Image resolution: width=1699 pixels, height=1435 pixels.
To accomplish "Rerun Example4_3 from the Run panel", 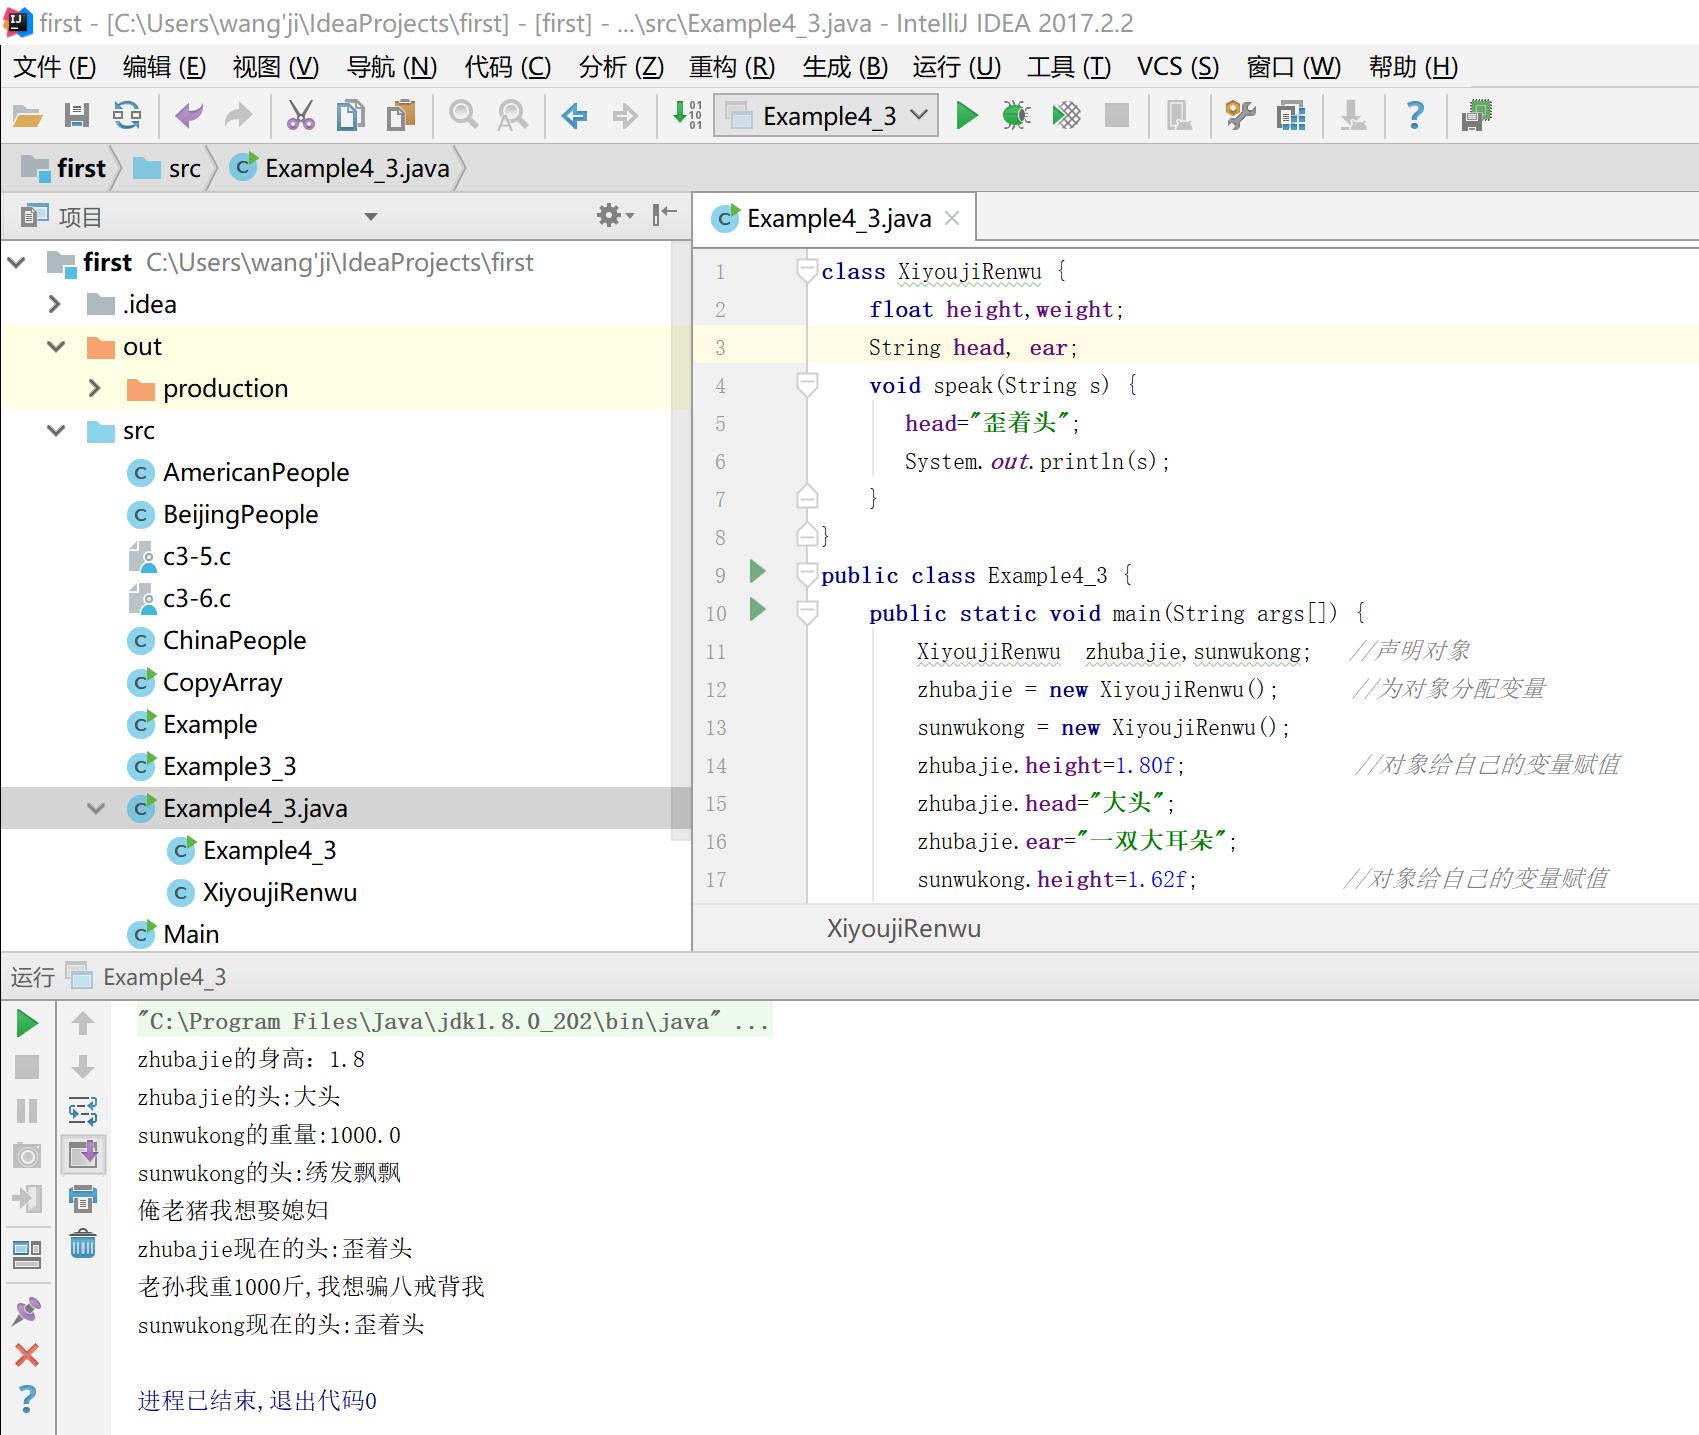I will coord(27,1023).
